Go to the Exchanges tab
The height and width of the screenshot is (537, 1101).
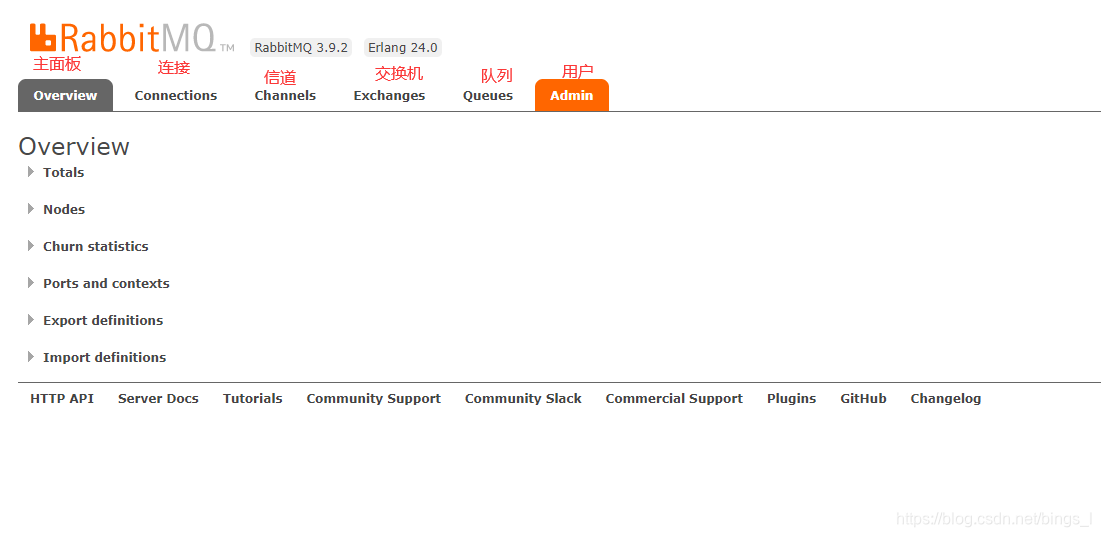tap(389, 95)
